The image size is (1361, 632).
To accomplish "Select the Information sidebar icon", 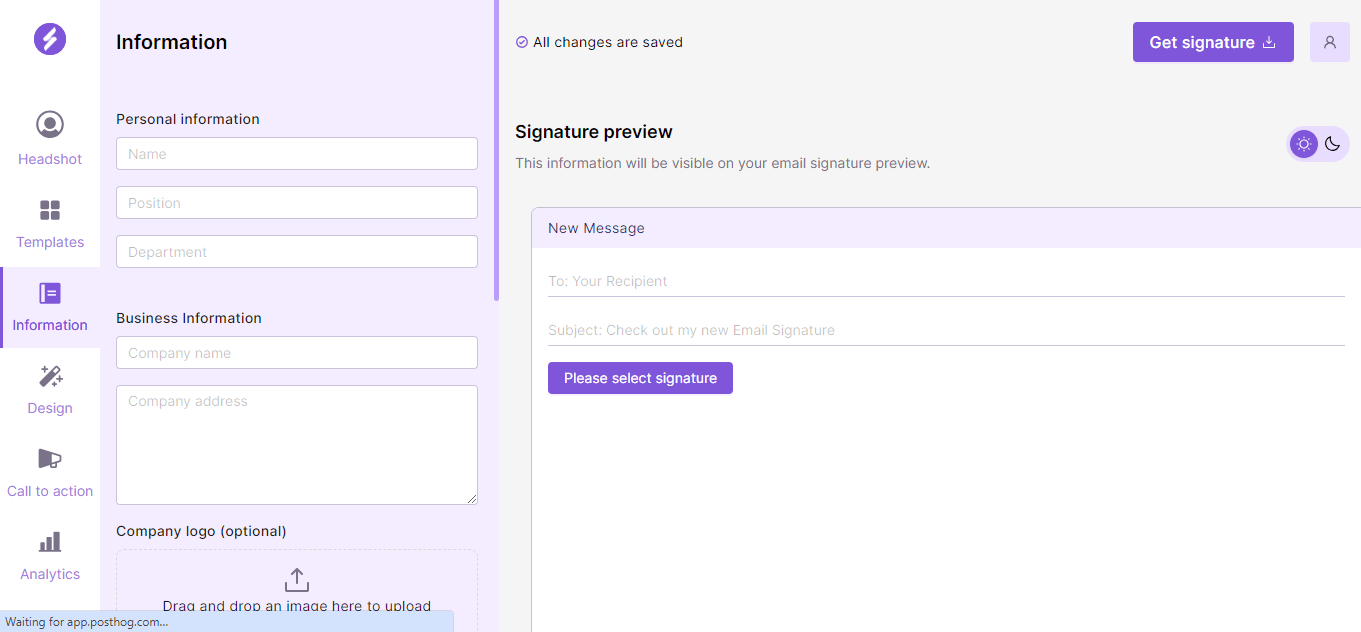I will 50,293.
